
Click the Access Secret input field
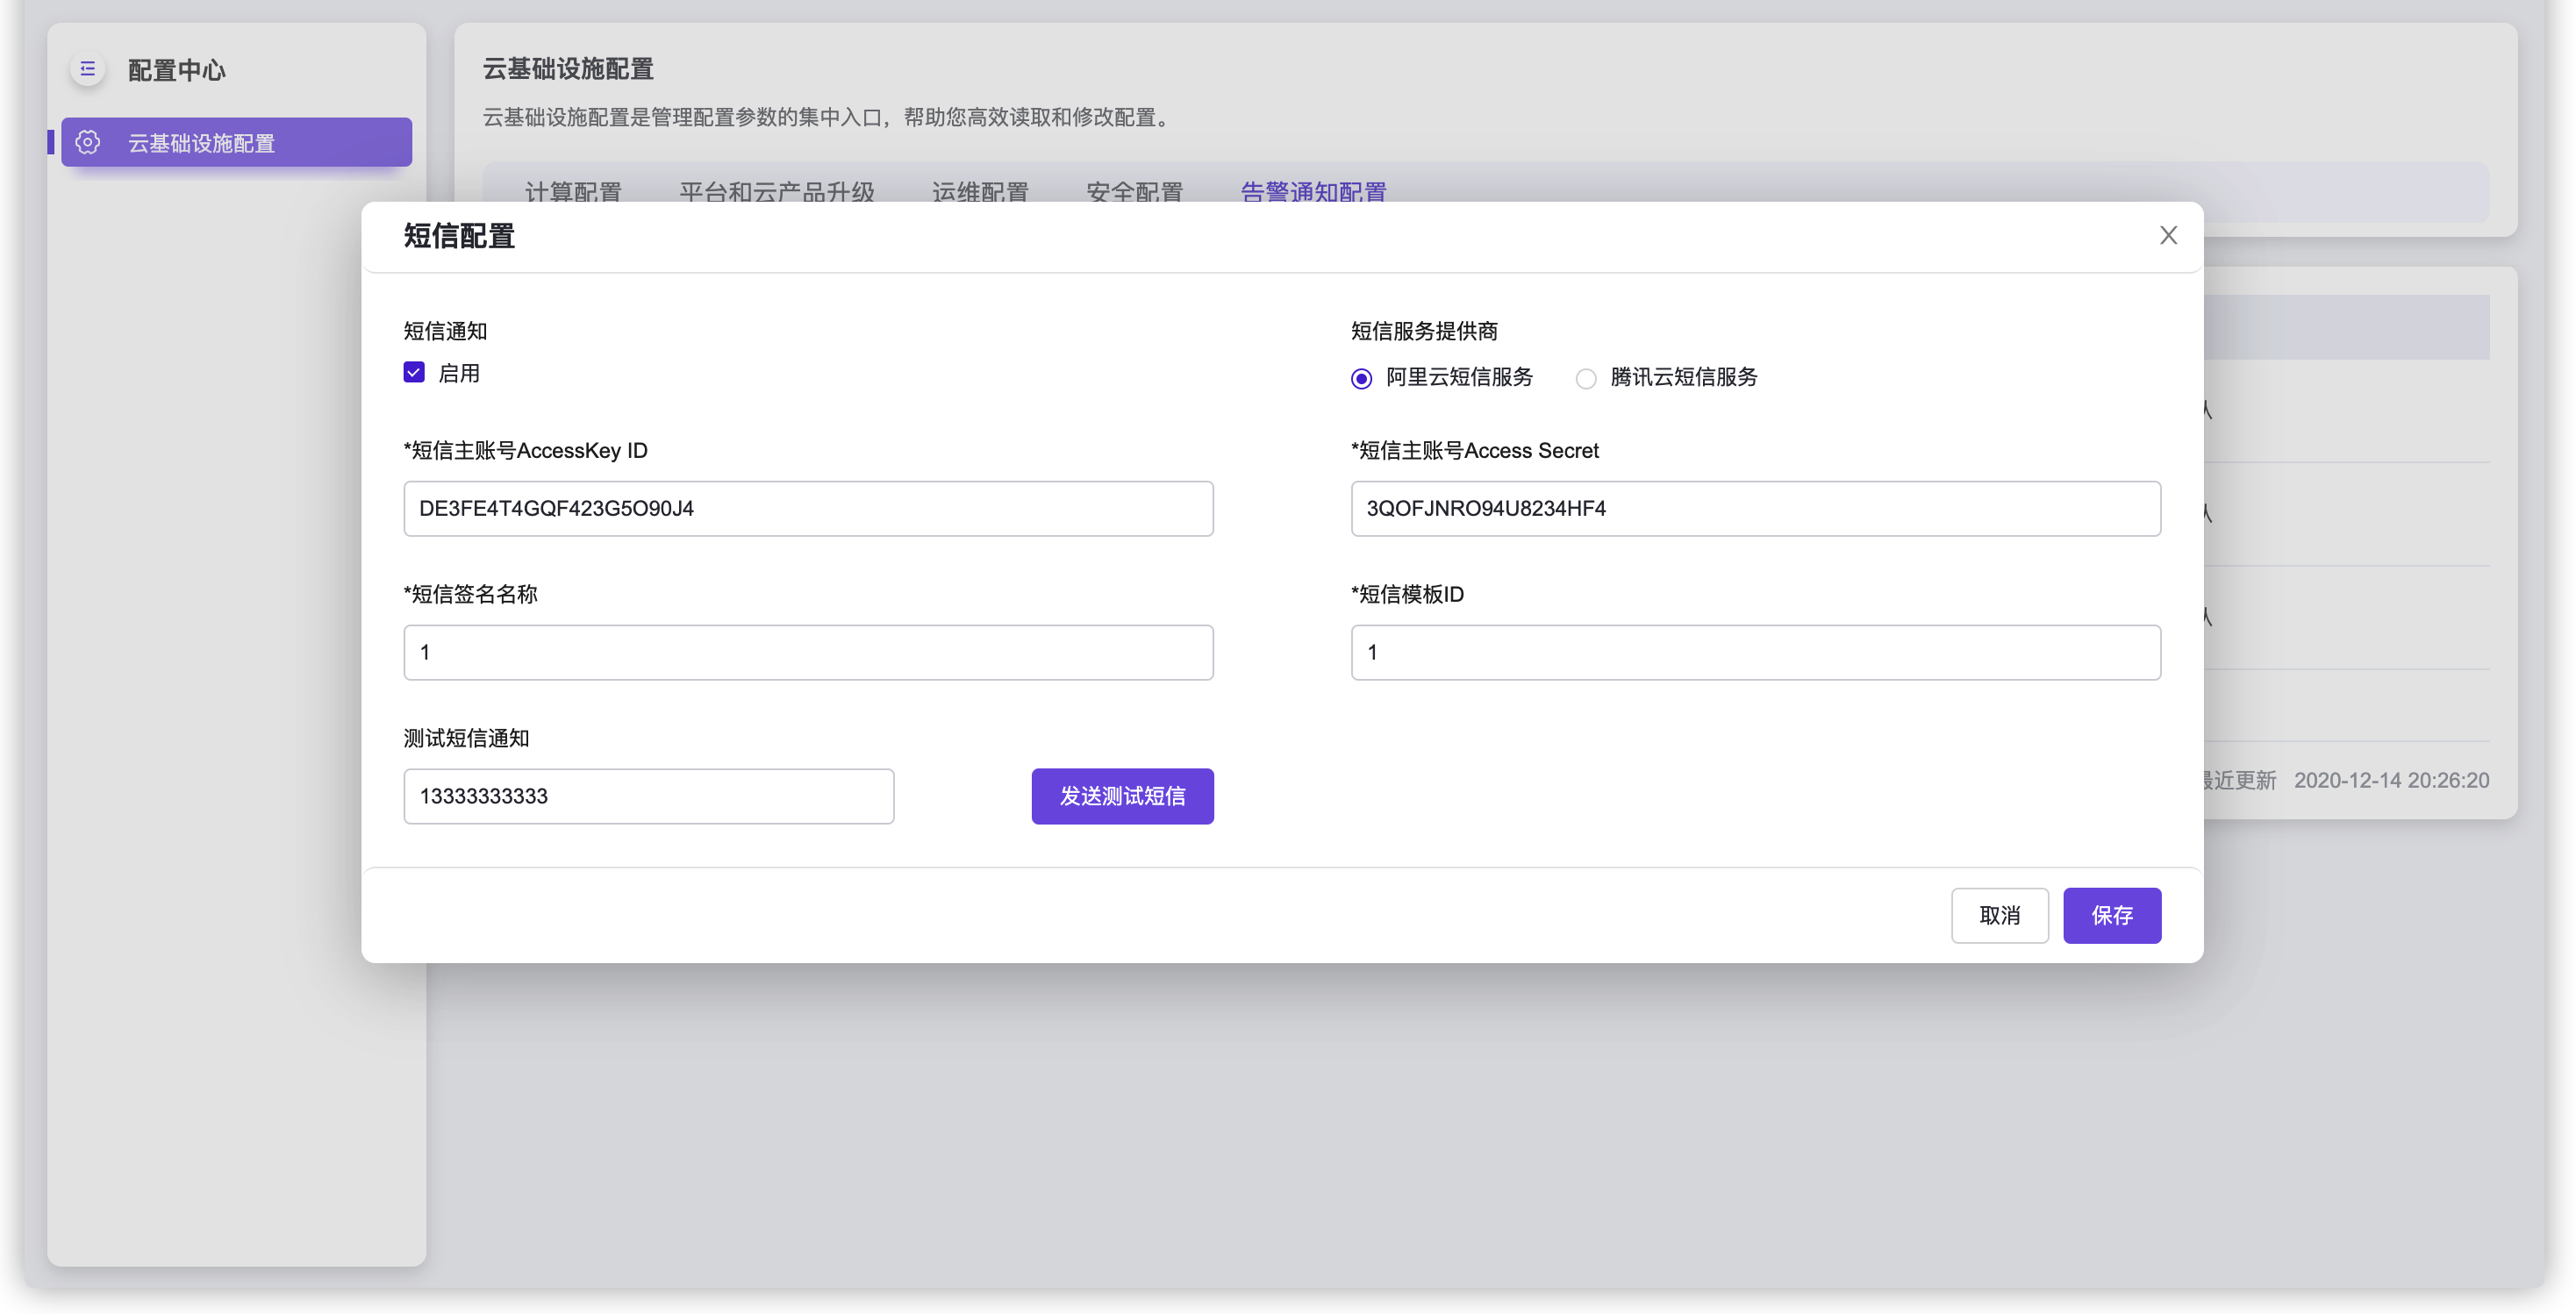(x=1755, y=508)
